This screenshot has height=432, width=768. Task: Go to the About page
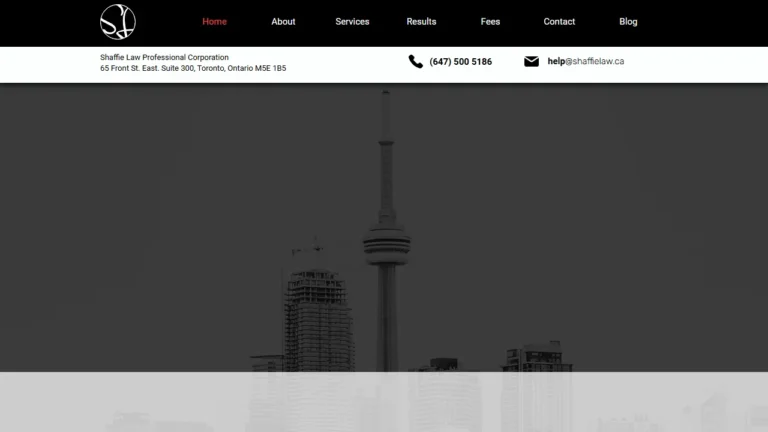point(283,22)
